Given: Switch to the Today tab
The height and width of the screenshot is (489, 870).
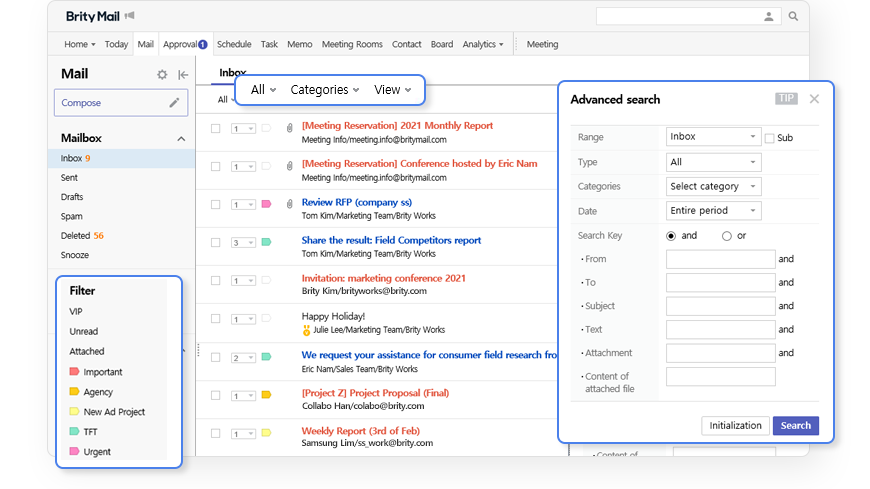Looking at the screenshot, I should point(117,44).
